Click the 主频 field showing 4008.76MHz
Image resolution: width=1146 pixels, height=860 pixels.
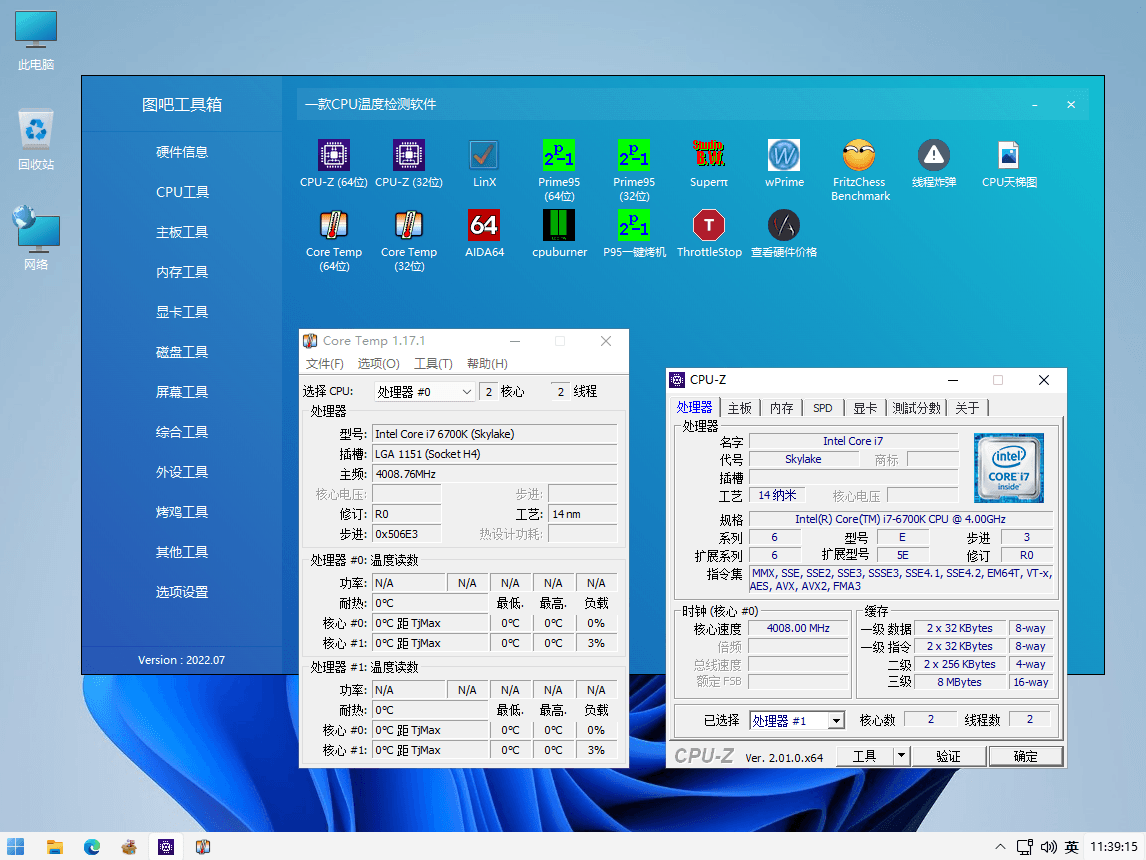(495, 474)
